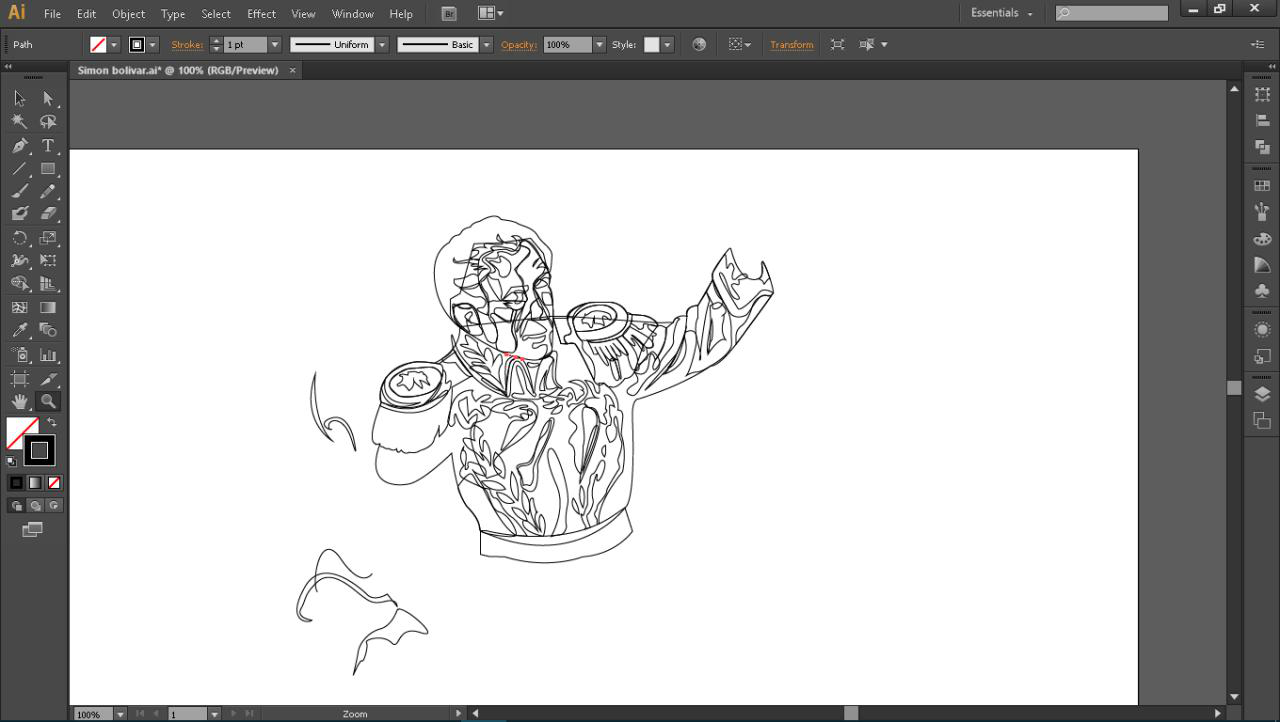Viewport: 1280px width, 722px height.
Task: Launch Adobe Bridge from the Br icon
Action: tap(449, 14)
